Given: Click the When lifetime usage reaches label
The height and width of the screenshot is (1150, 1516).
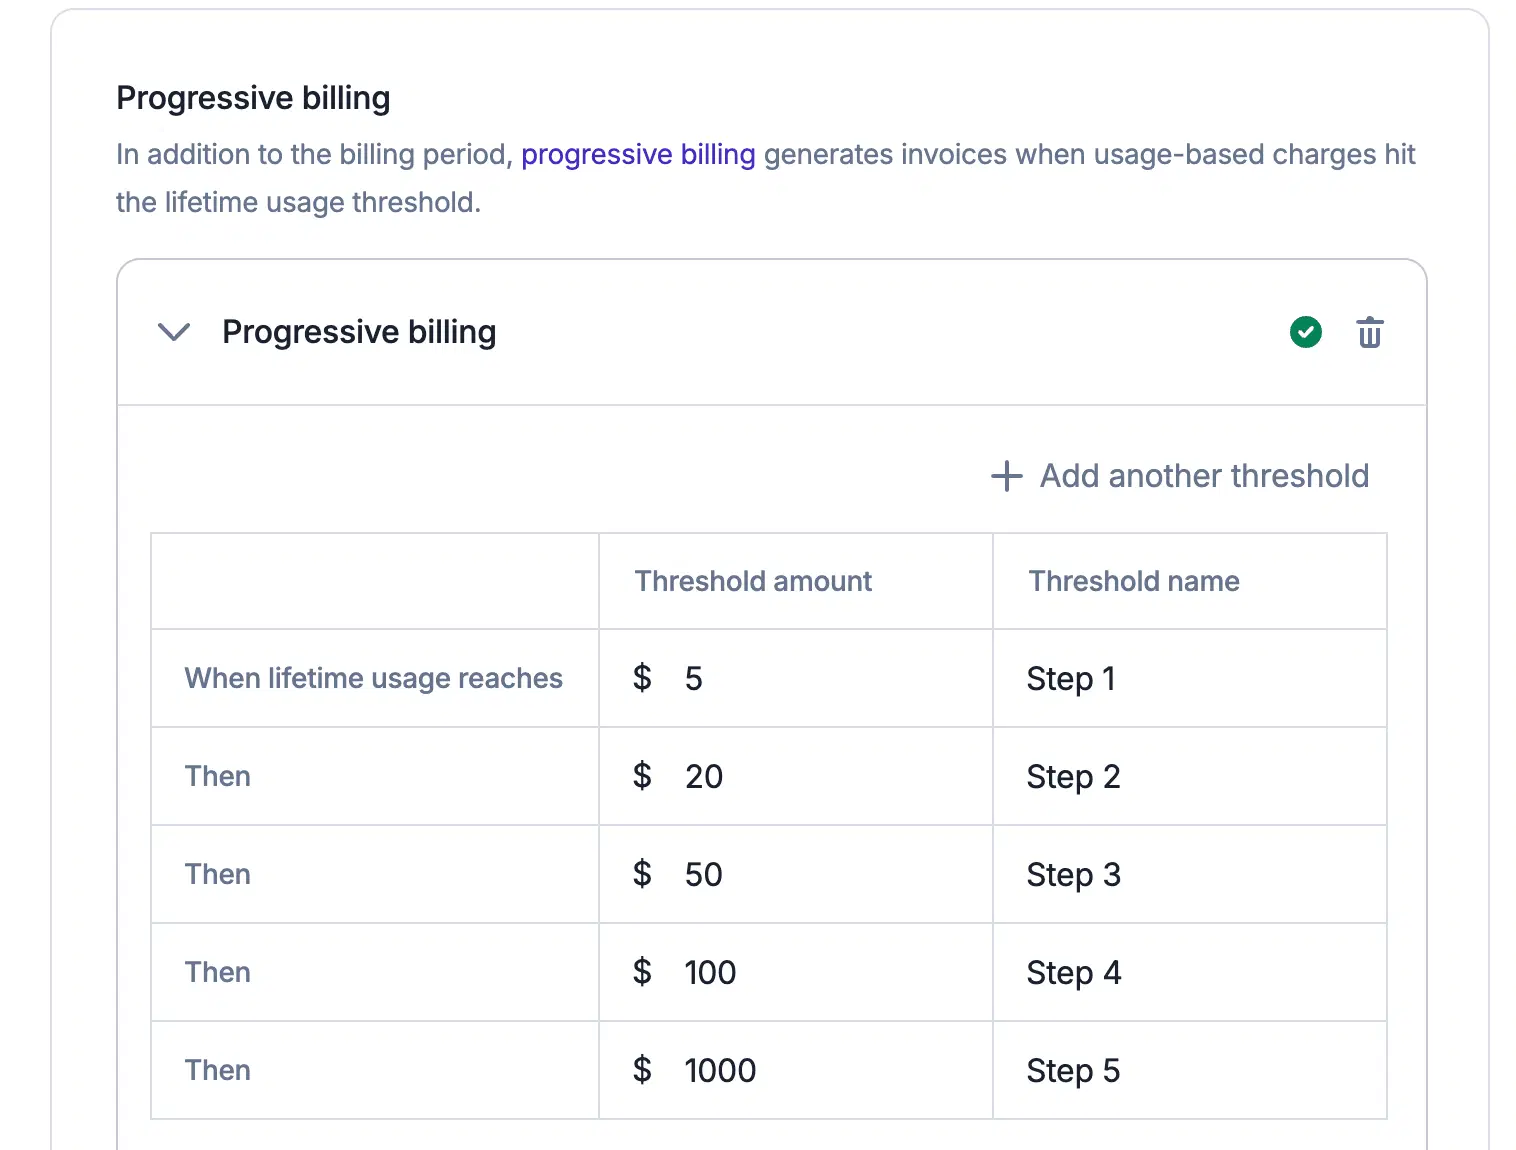Looking at the screenshot, I should tap(373, 679).
